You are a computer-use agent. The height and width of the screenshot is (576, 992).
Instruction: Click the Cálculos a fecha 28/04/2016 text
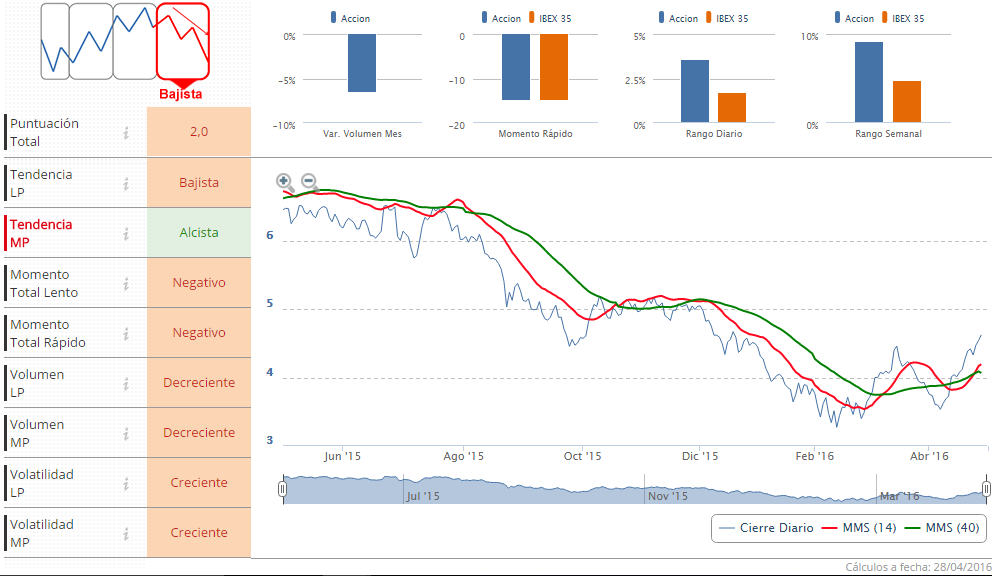point(918,567)
